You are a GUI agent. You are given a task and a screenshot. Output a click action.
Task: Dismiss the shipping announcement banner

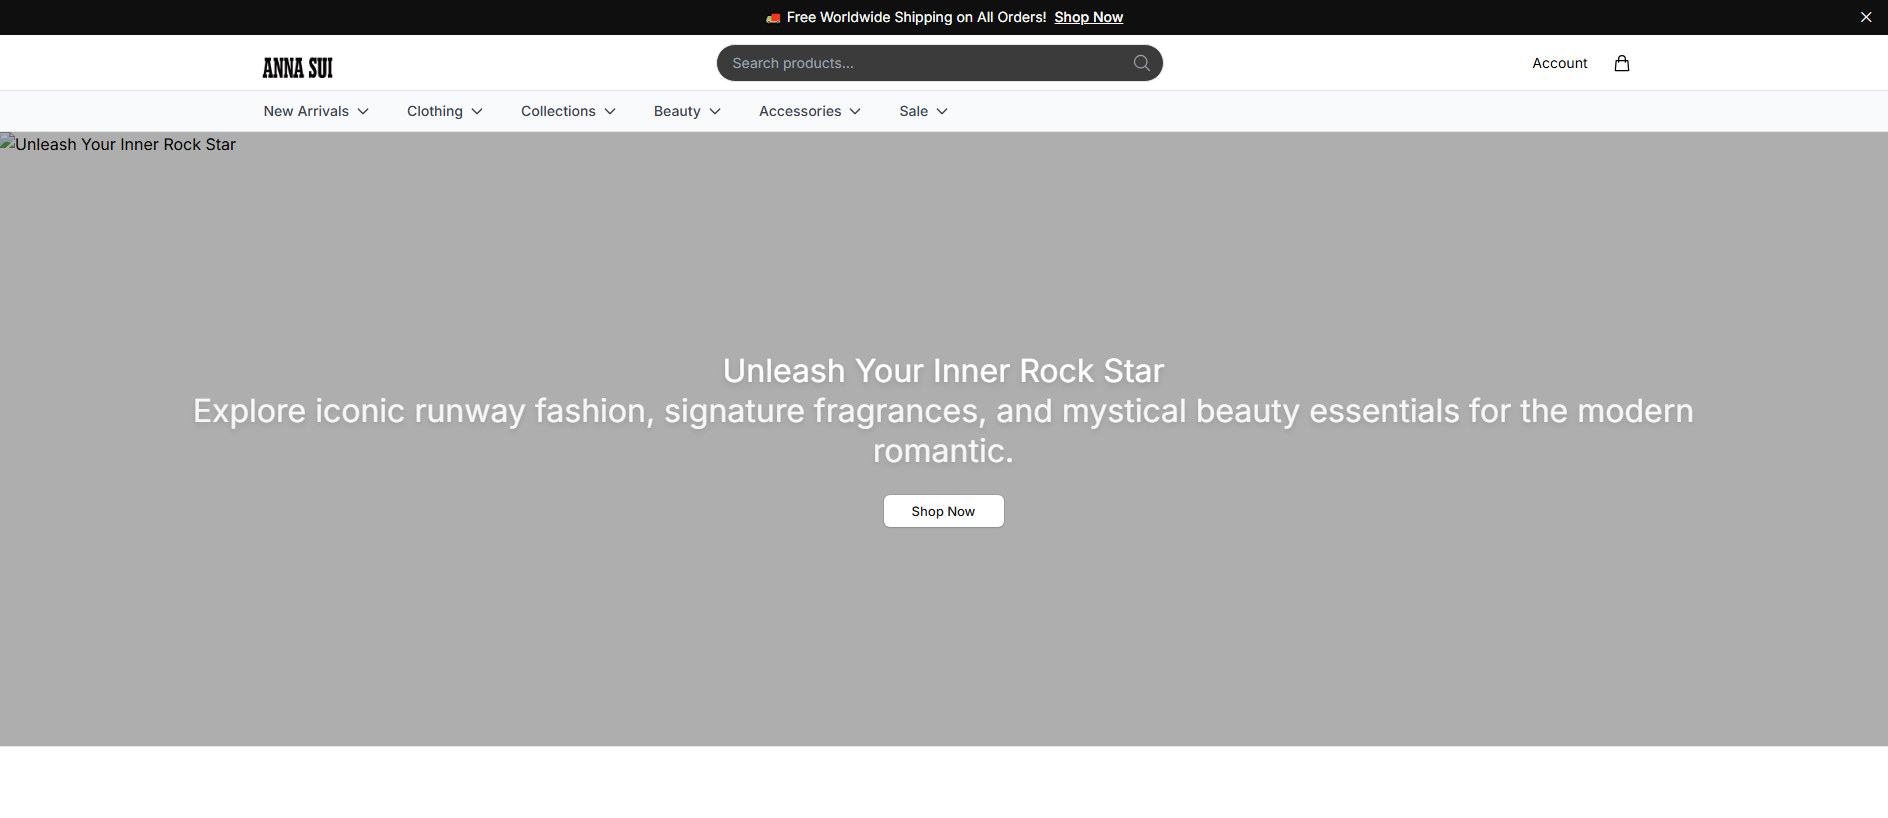pos(1865,17)
